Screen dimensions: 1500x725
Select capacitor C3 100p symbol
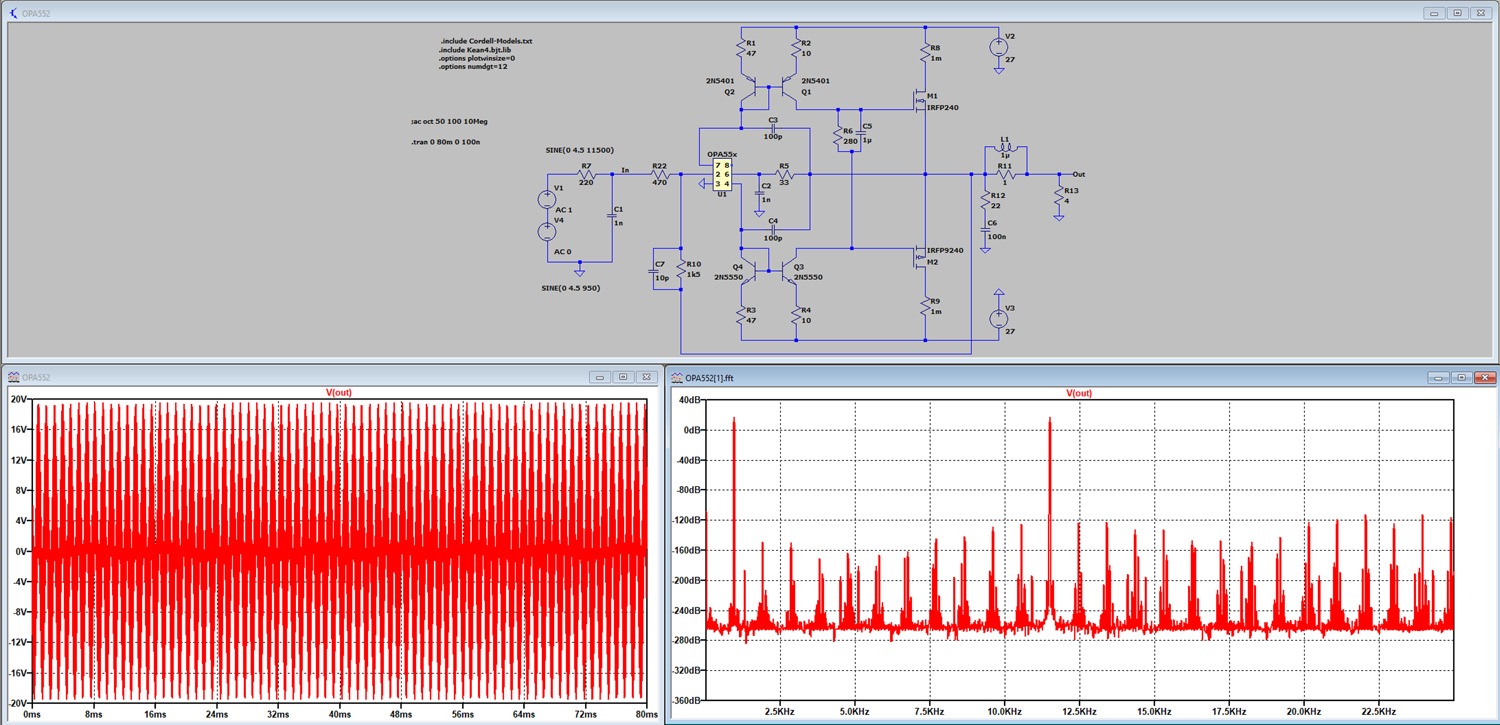(x=774, y=128)
